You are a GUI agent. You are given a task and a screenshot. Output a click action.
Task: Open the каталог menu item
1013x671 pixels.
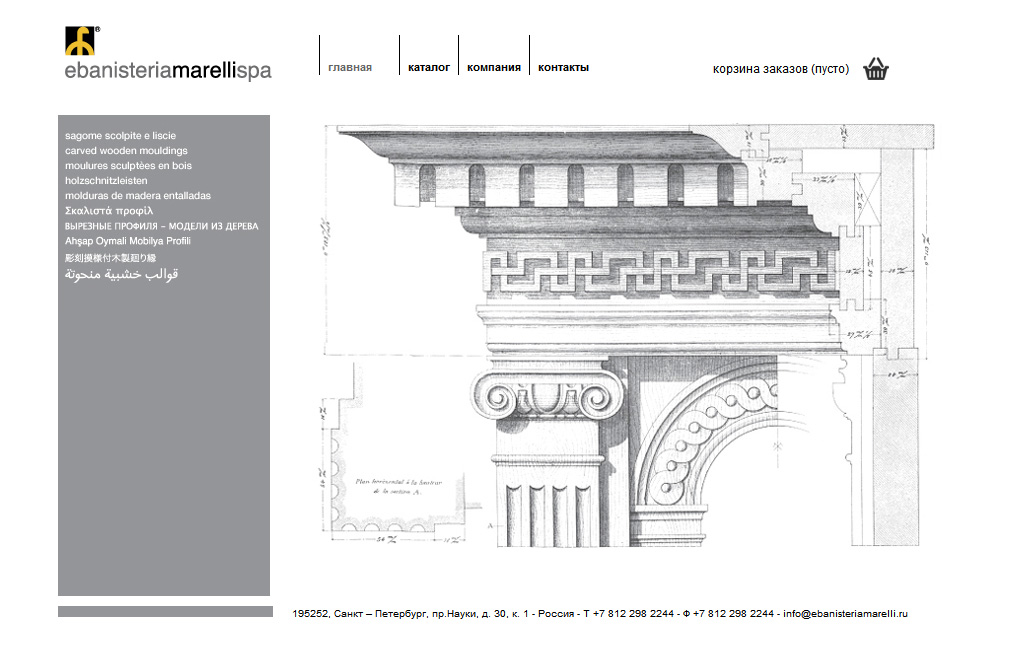pos(429,67)
